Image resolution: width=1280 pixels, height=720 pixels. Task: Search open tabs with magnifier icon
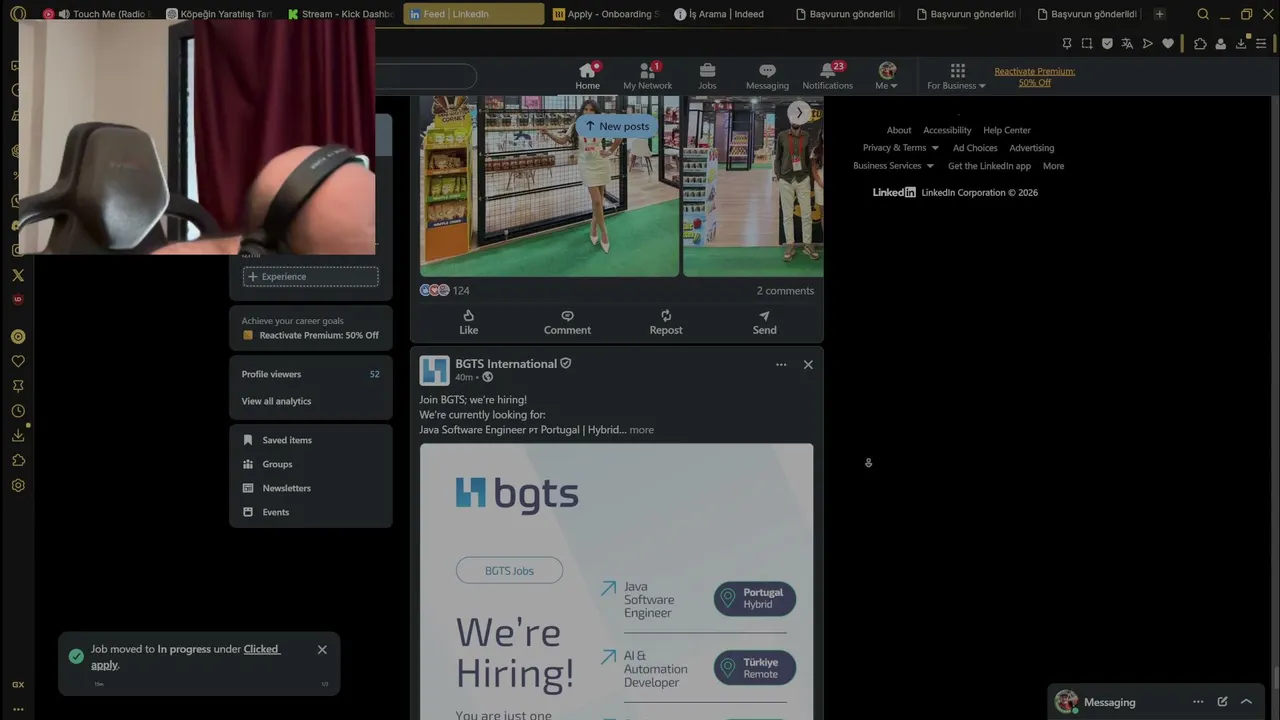[1203, 14]
